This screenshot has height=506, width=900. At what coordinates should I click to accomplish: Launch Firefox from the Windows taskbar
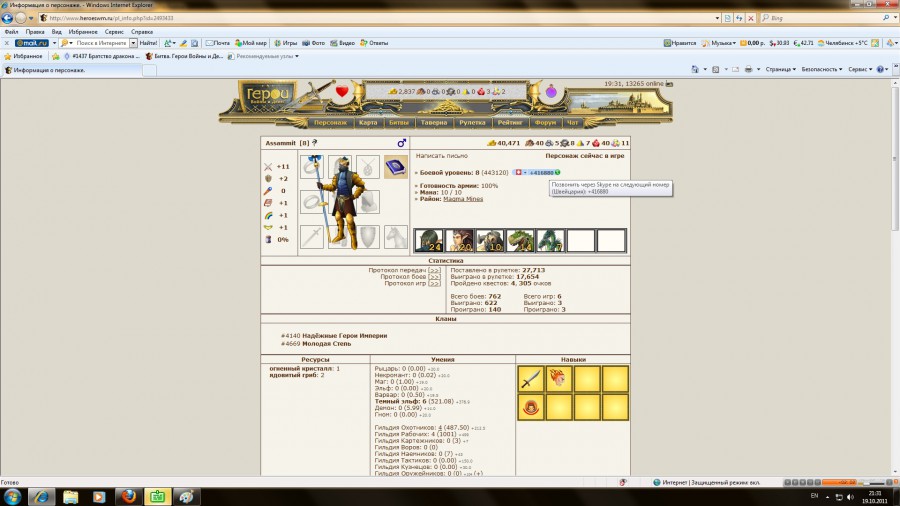[129, 496]
